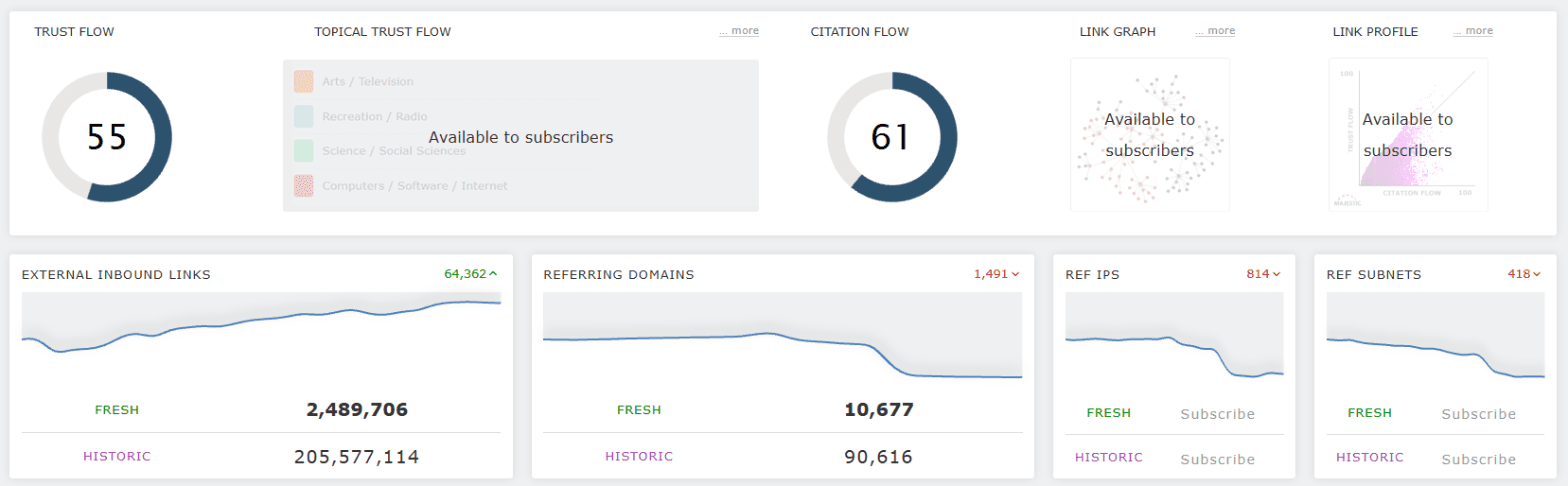The width and height of the screenshot is (1568, 486).
Task: Click the Link Profile heading
Action: [x=1375, y=32]
